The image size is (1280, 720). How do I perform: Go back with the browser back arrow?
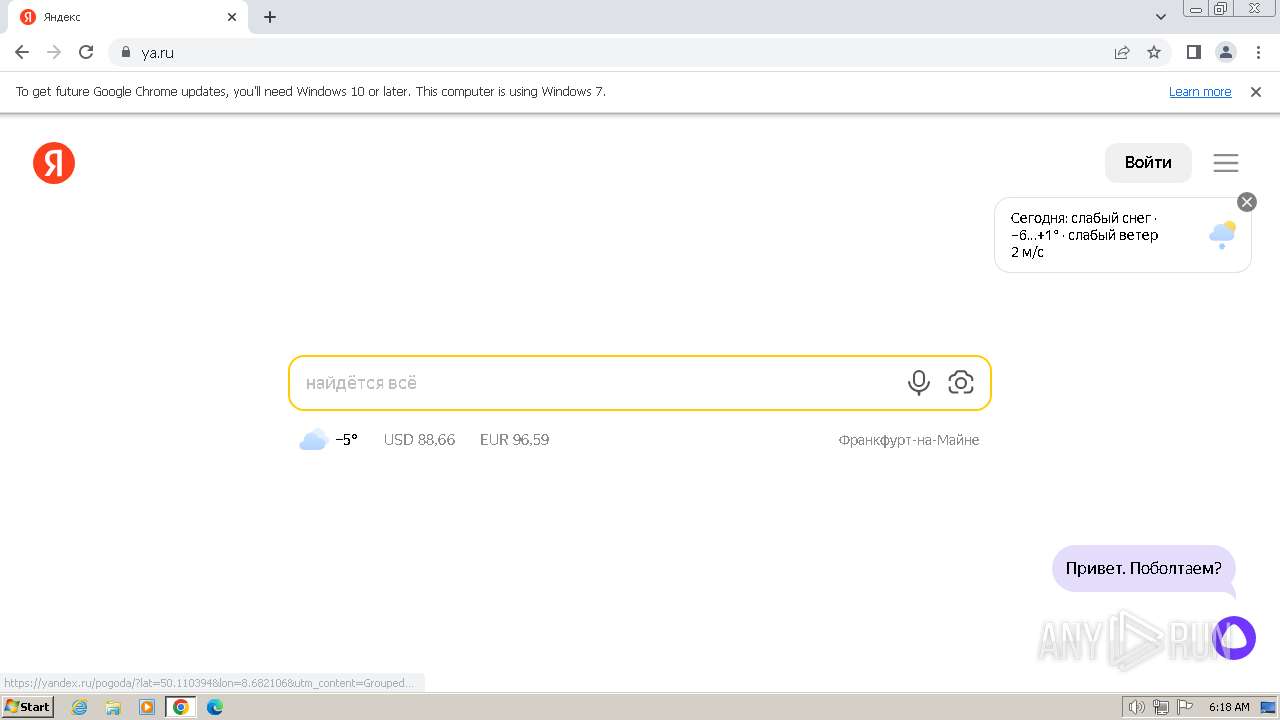22,52
